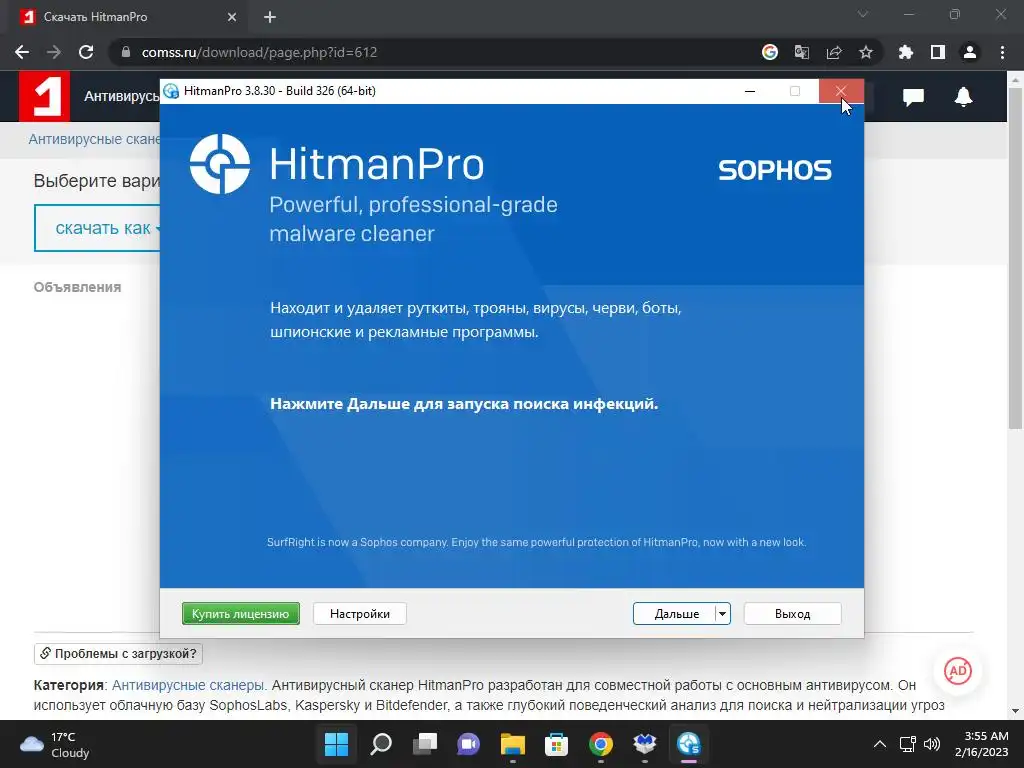Open Google account icon in address bar
Screen dimensions: 1024x768
click(770, 52)
